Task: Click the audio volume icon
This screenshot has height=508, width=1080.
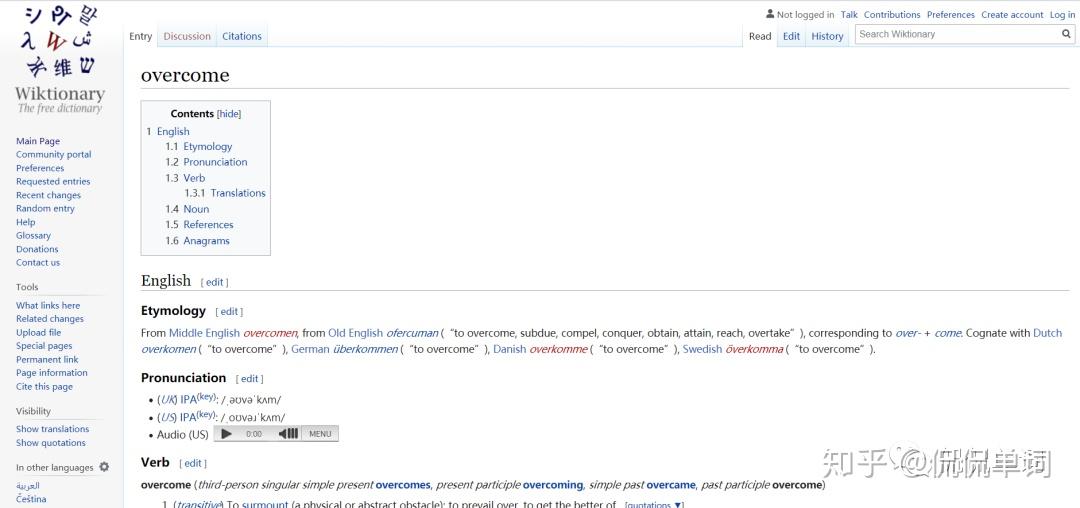Action: [x=288, y=434]
